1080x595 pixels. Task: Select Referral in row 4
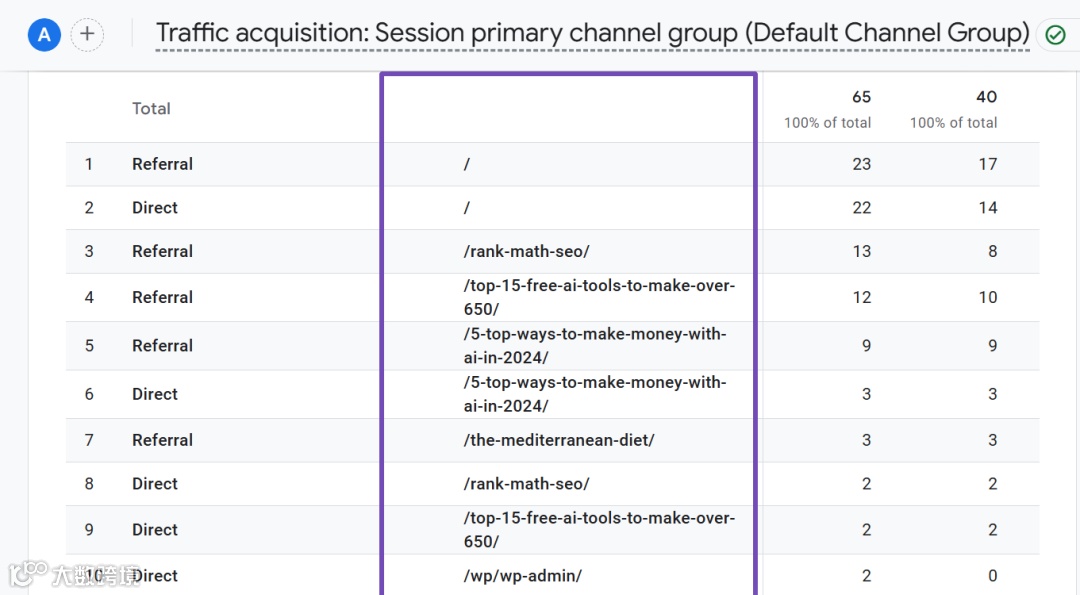[x=162, y=297]
